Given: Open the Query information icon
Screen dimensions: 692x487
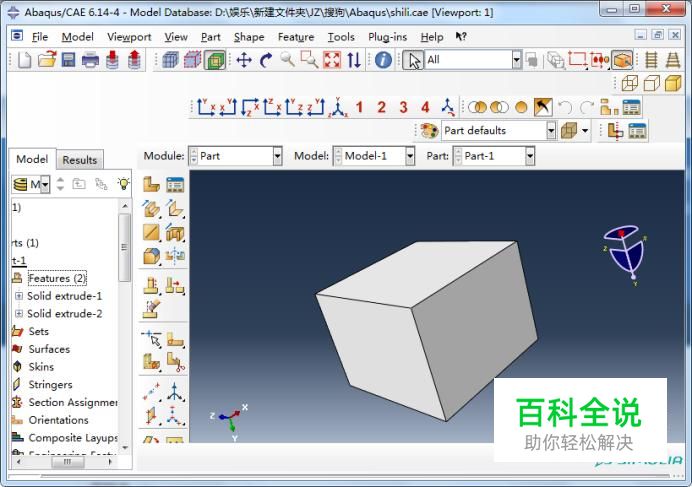Looking at the screenshot, I should click(383, 60).
